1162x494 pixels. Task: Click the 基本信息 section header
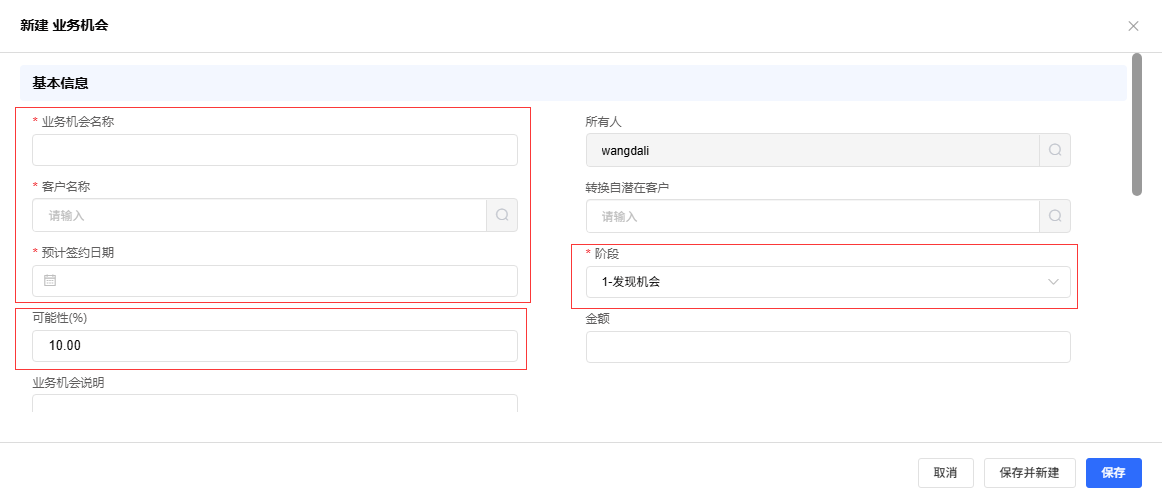(61, 83)
